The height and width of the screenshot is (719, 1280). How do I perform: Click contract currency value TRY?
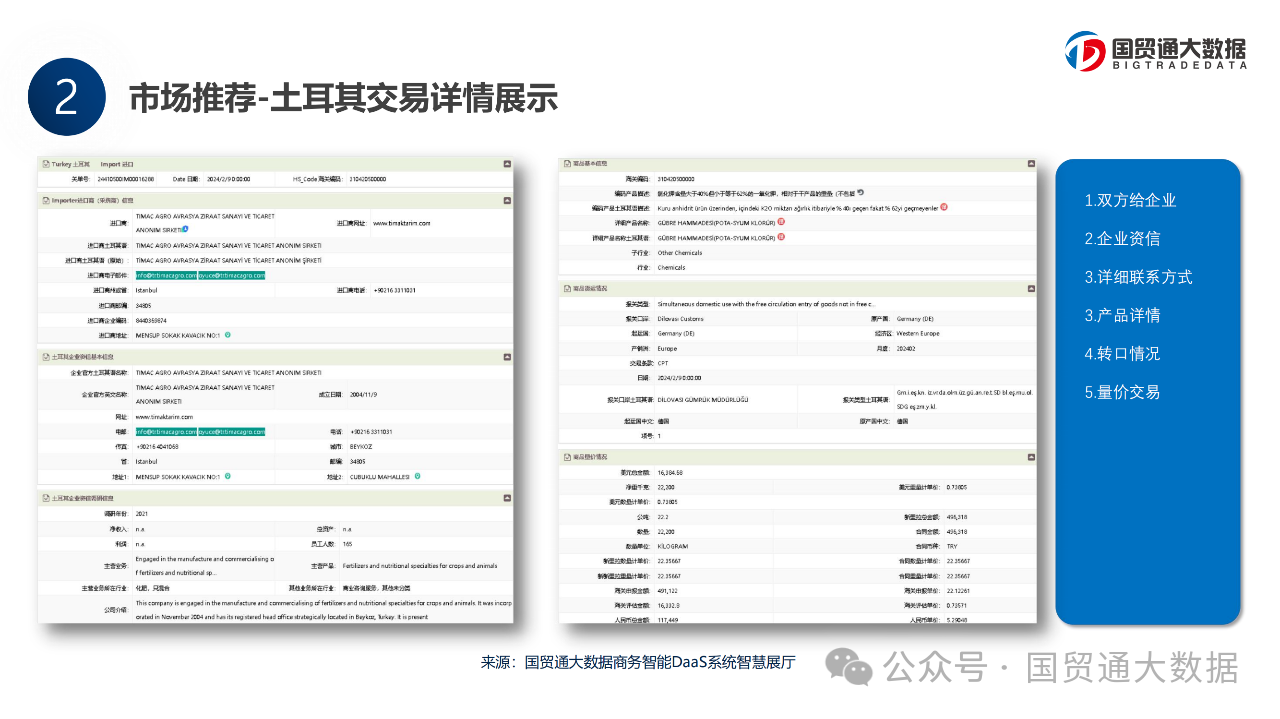pyautogui.click(x=951, y=546)
